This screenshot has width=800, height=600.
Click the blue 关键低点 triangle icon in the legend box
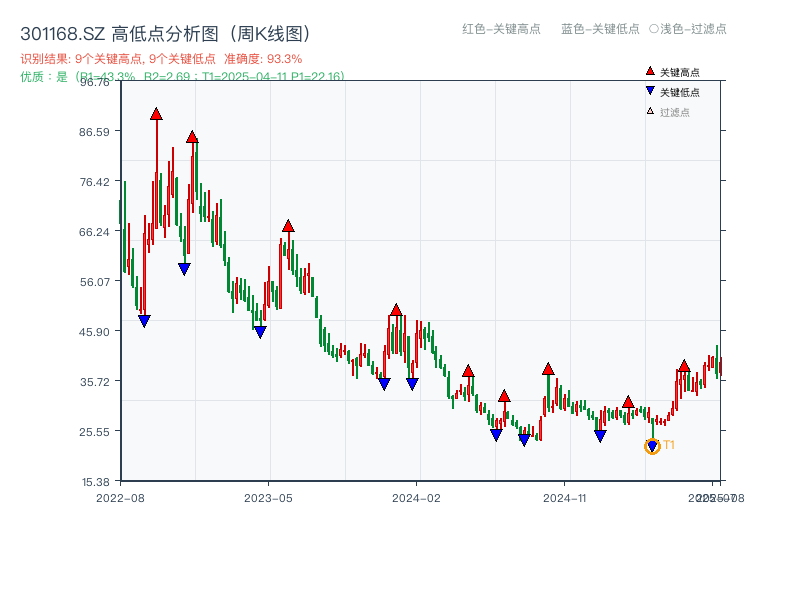(651, 92)
